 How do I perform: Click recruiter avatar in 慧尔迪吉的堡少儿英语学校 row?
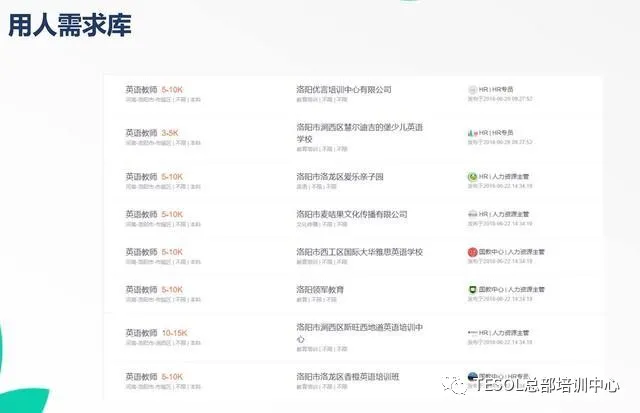coord(472,133)
